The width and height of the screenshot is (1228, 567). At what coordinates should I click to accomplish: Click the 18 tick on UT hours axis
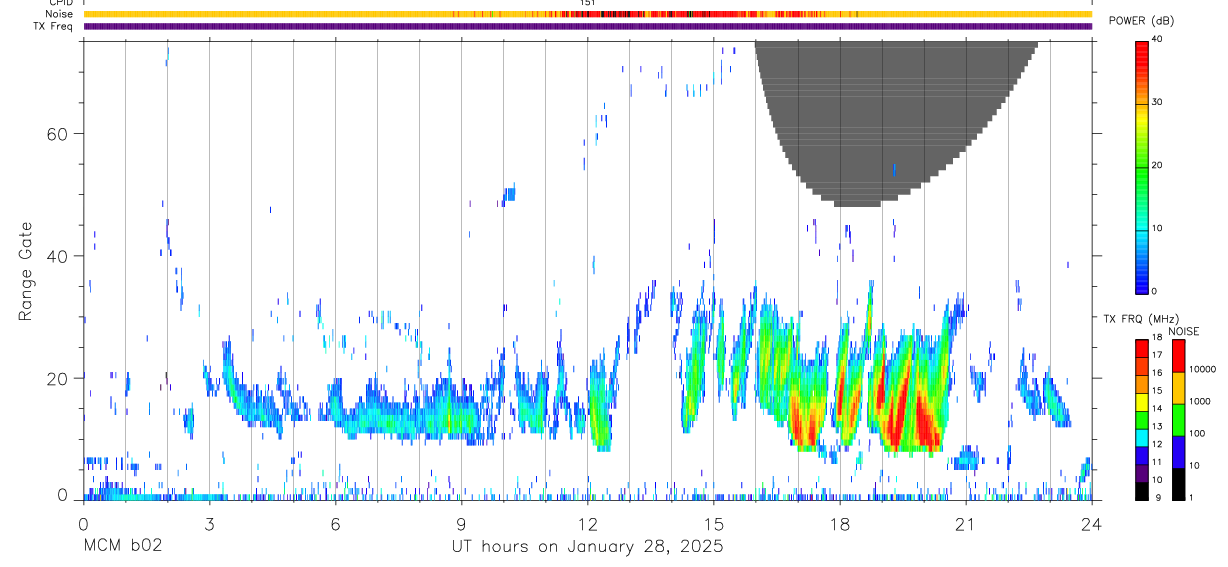(x=840, y=523)
